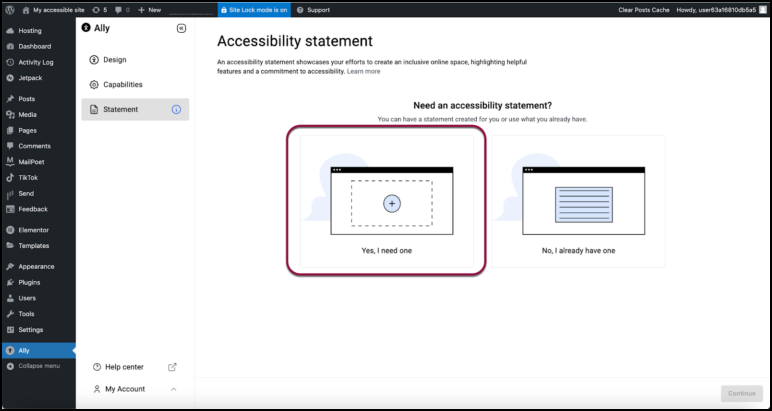Open Help center external link icon
772x411 pixels.
click(172, 367)
